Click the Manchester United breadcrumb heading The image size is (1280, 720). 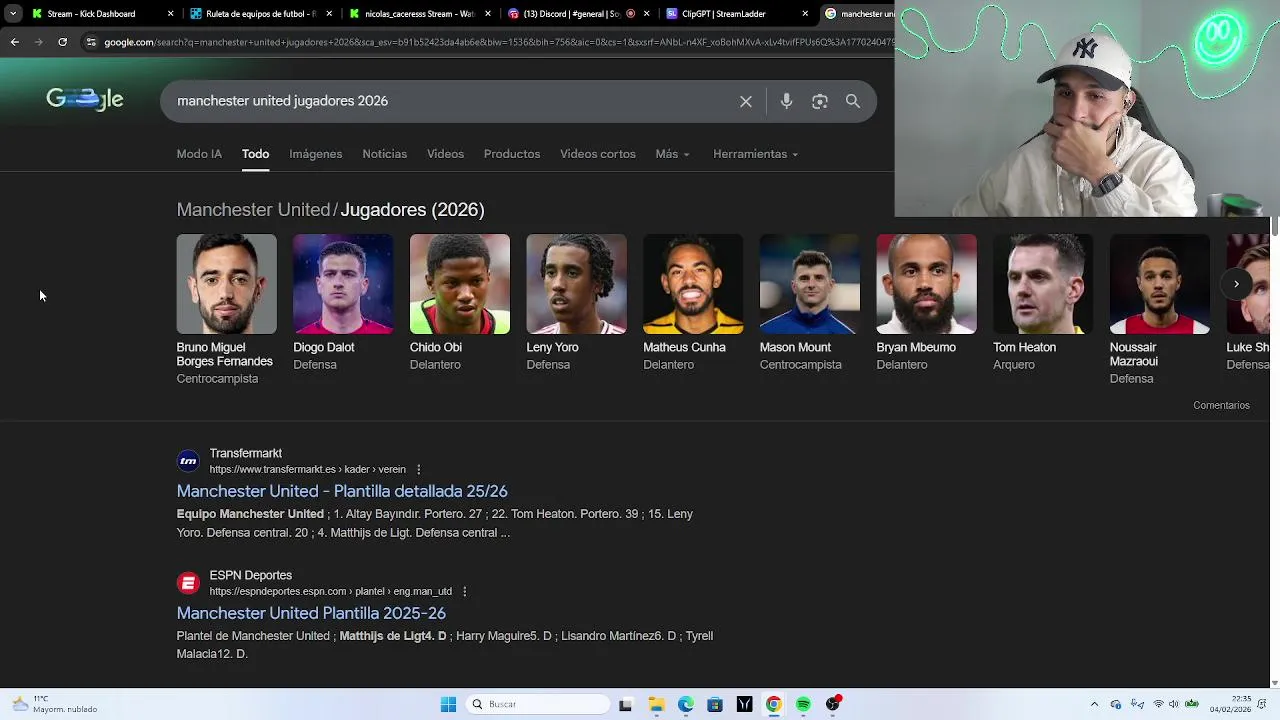tap(253, 209)
